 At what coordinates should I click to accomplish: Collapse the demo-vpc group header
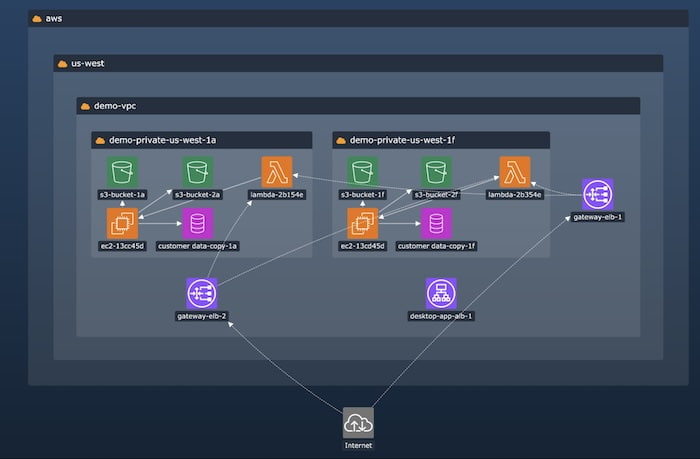click(x=358, y=106)
